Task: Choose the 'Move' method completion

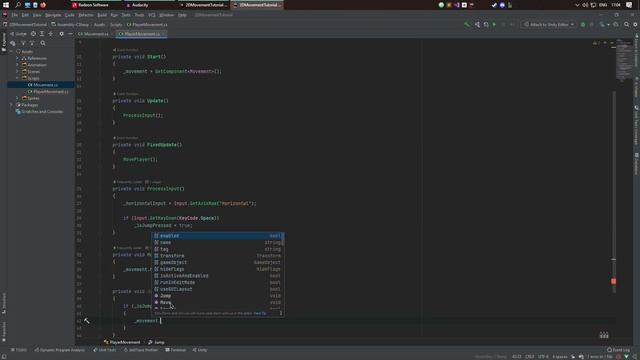Action: click(218, 302)
